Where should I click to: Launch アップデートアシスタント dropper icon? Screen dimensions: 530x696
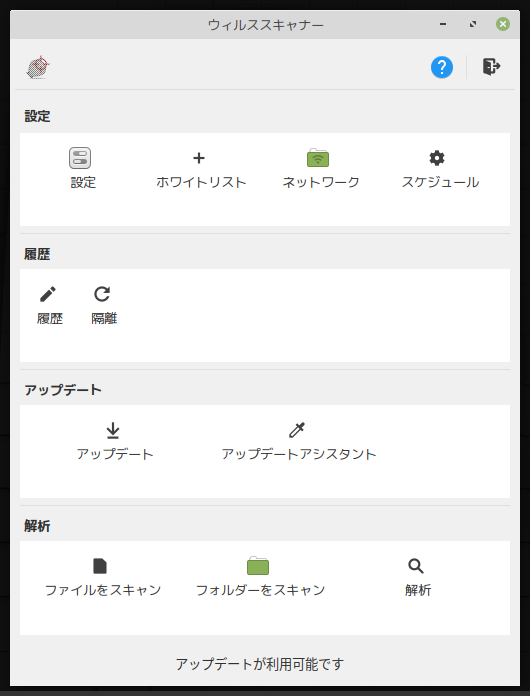(x=297, y=430)
